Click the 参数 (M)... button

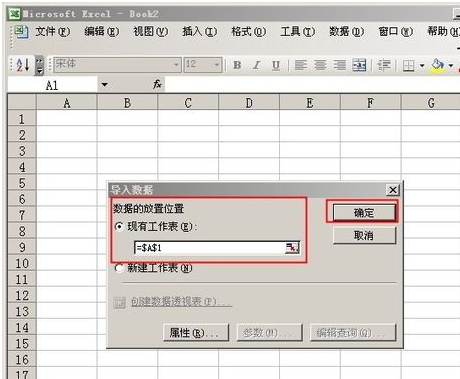pyautogui.click(x=269, y=332)
